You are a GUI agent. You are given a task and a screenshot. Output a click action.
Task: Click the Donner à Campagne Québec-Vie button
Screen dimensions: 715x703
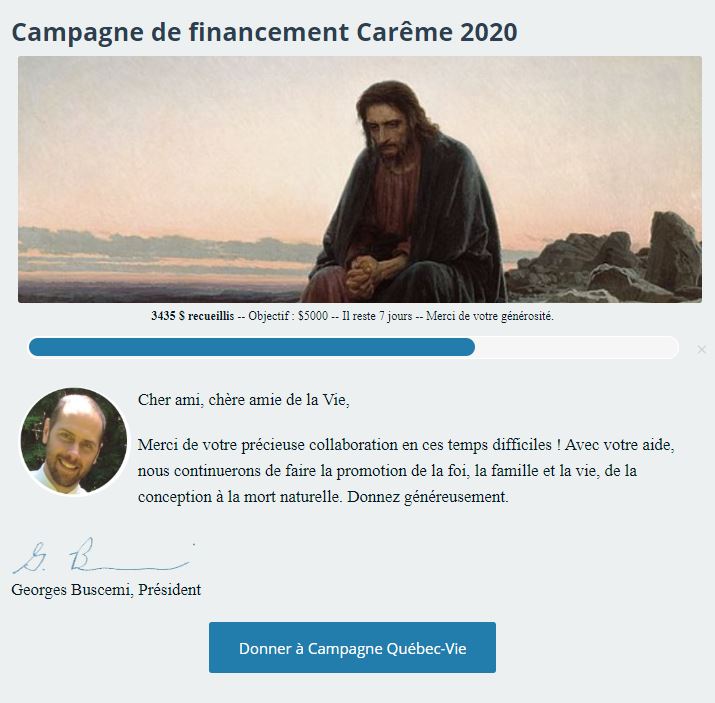(352, 648)
